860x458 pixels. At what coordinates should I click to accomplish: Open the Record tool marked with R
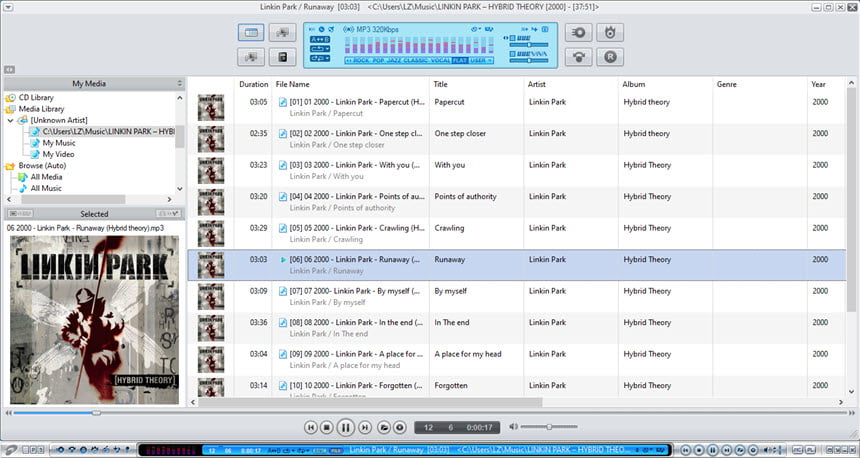point(610,57)
